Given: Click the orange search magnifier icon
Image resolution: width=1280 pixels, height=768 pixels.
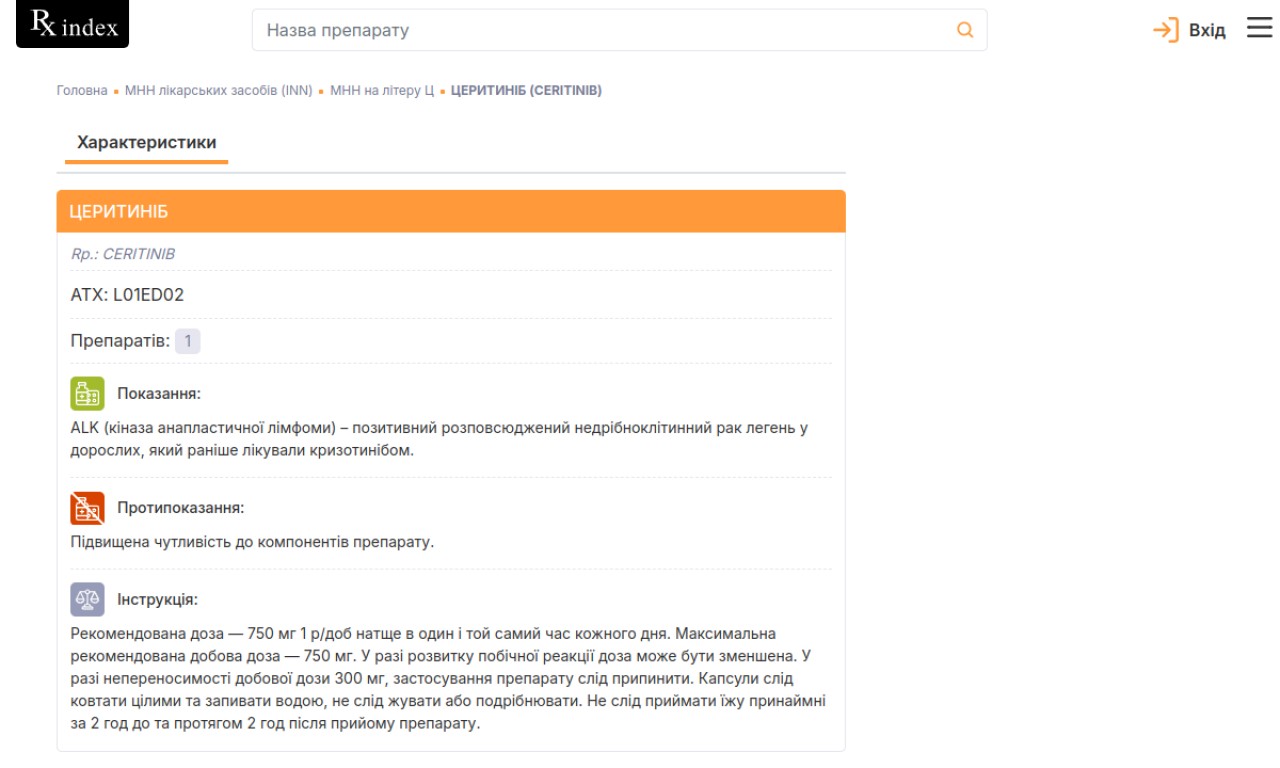Looking at the screenshot, I should 965,30.
